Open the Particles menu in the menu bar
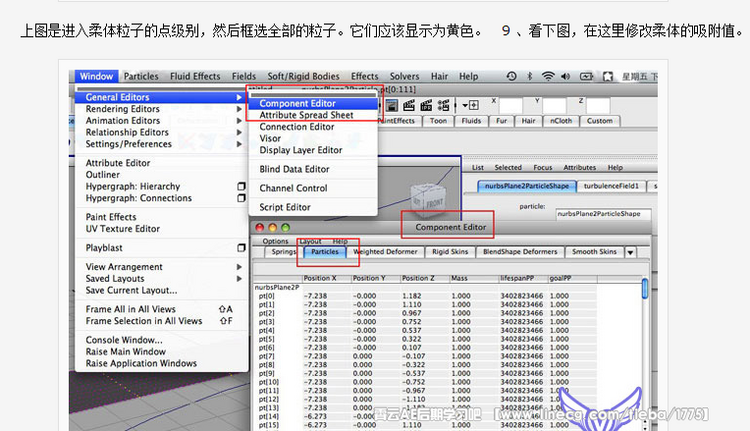The image size is (750, 431). [141, 76]
